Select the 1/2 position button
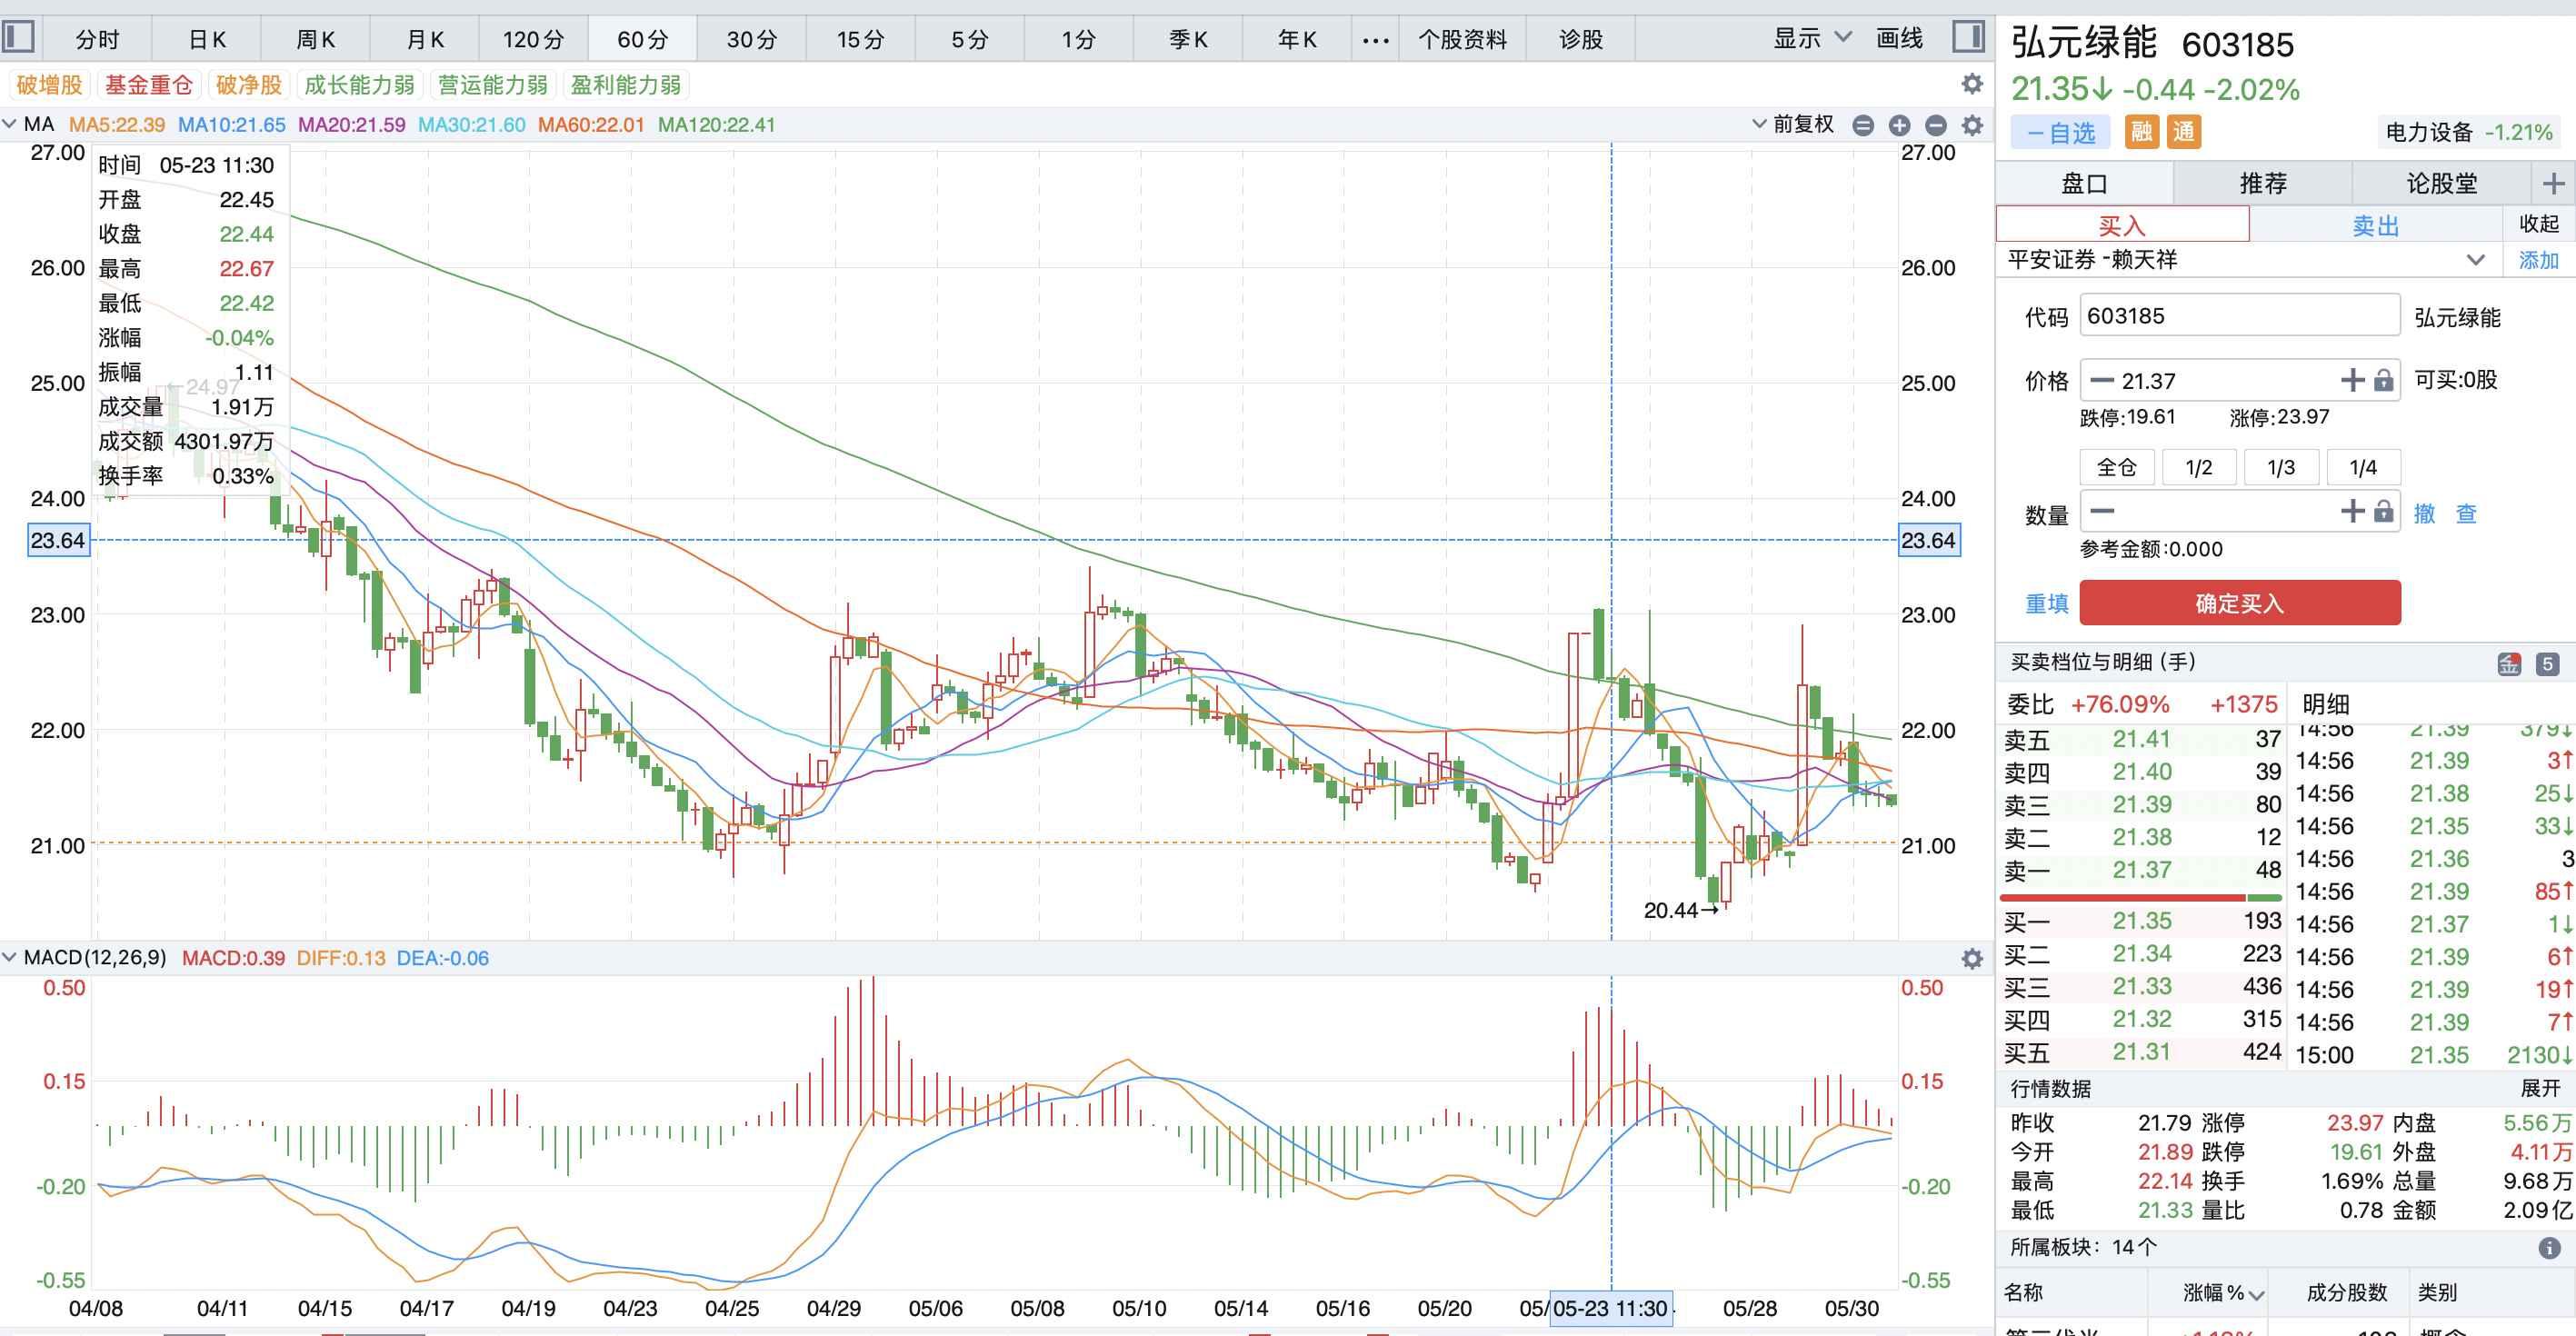Image resolution: width=2576 pixels, height=1336 pixels. click(2198, 467)
